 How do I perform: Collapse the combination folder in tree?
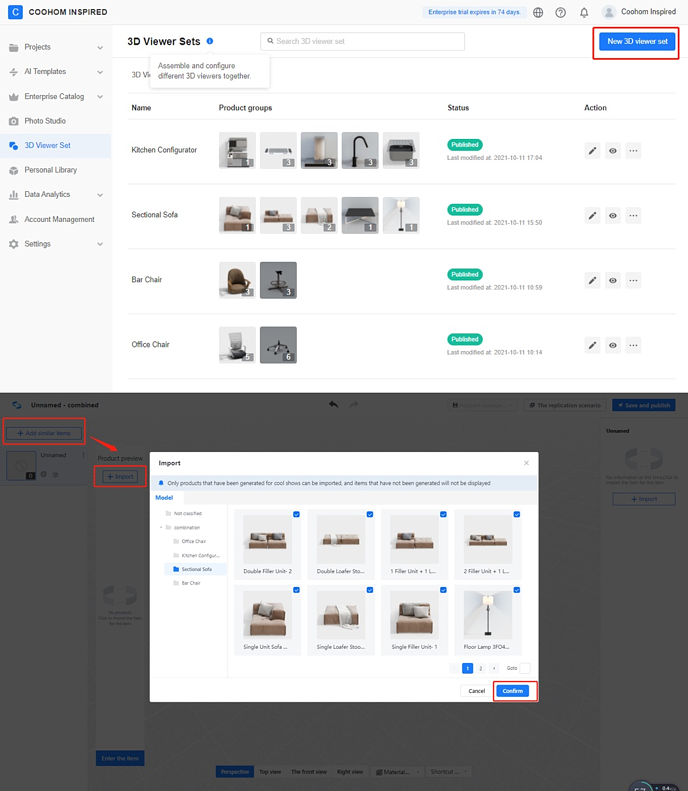pos(161,527)
